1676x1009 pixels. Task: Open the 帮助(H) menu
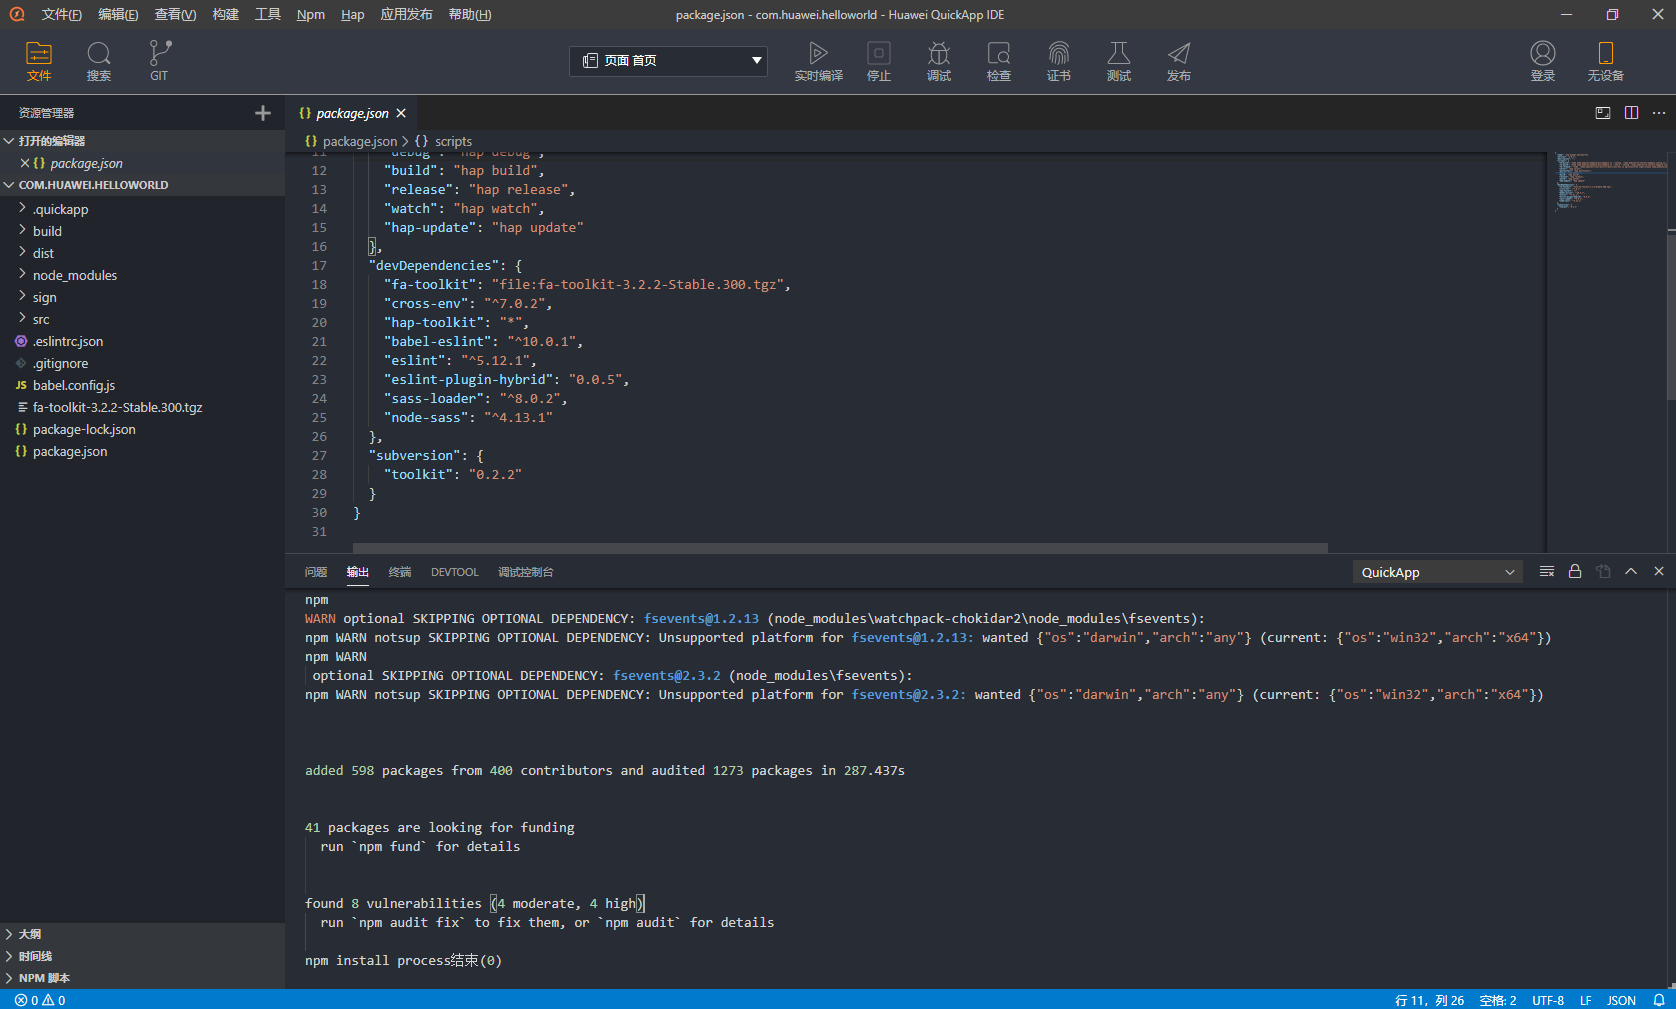point(470,14)
